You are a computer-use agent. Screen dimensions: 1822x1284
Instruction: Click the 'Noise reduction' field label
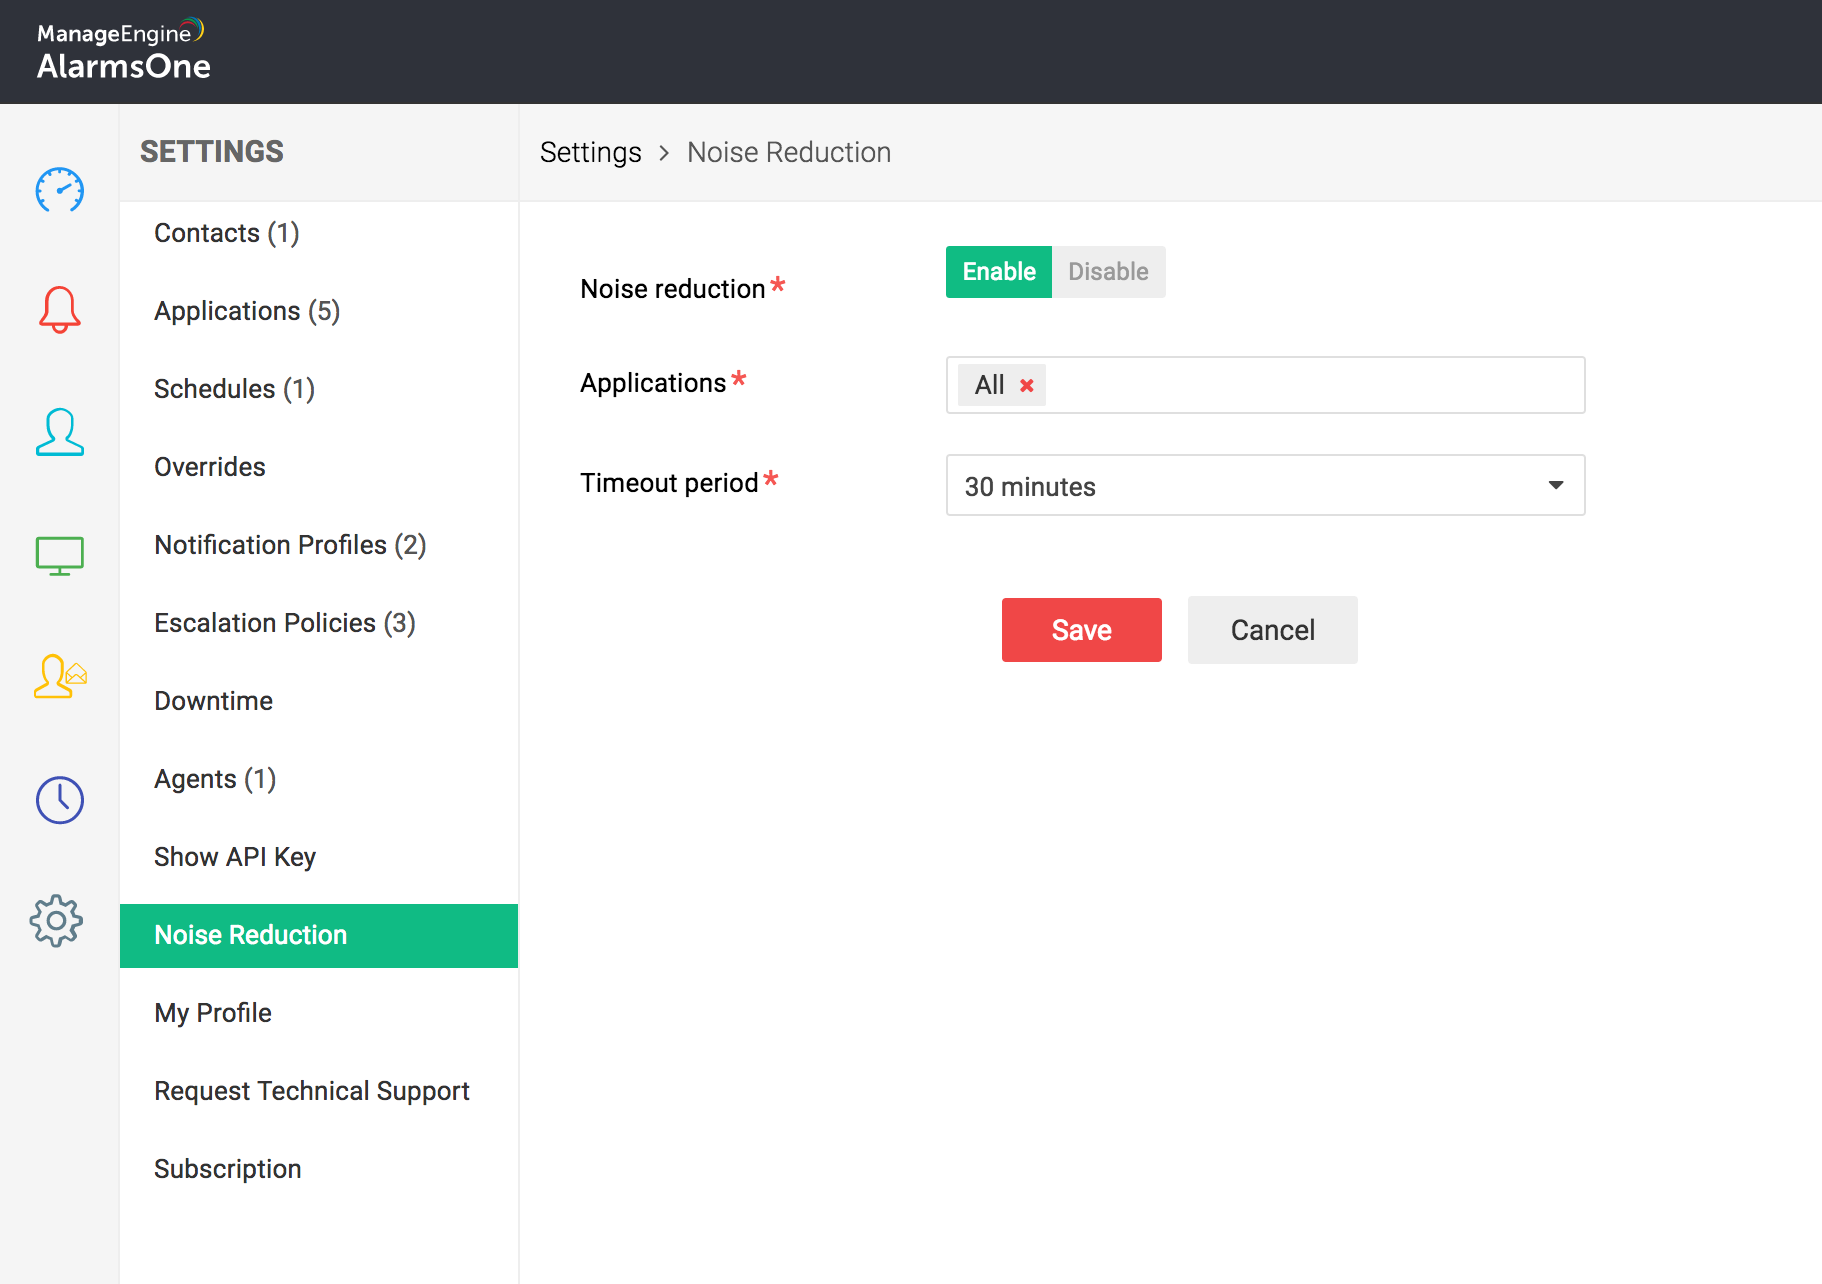(672, 289)
